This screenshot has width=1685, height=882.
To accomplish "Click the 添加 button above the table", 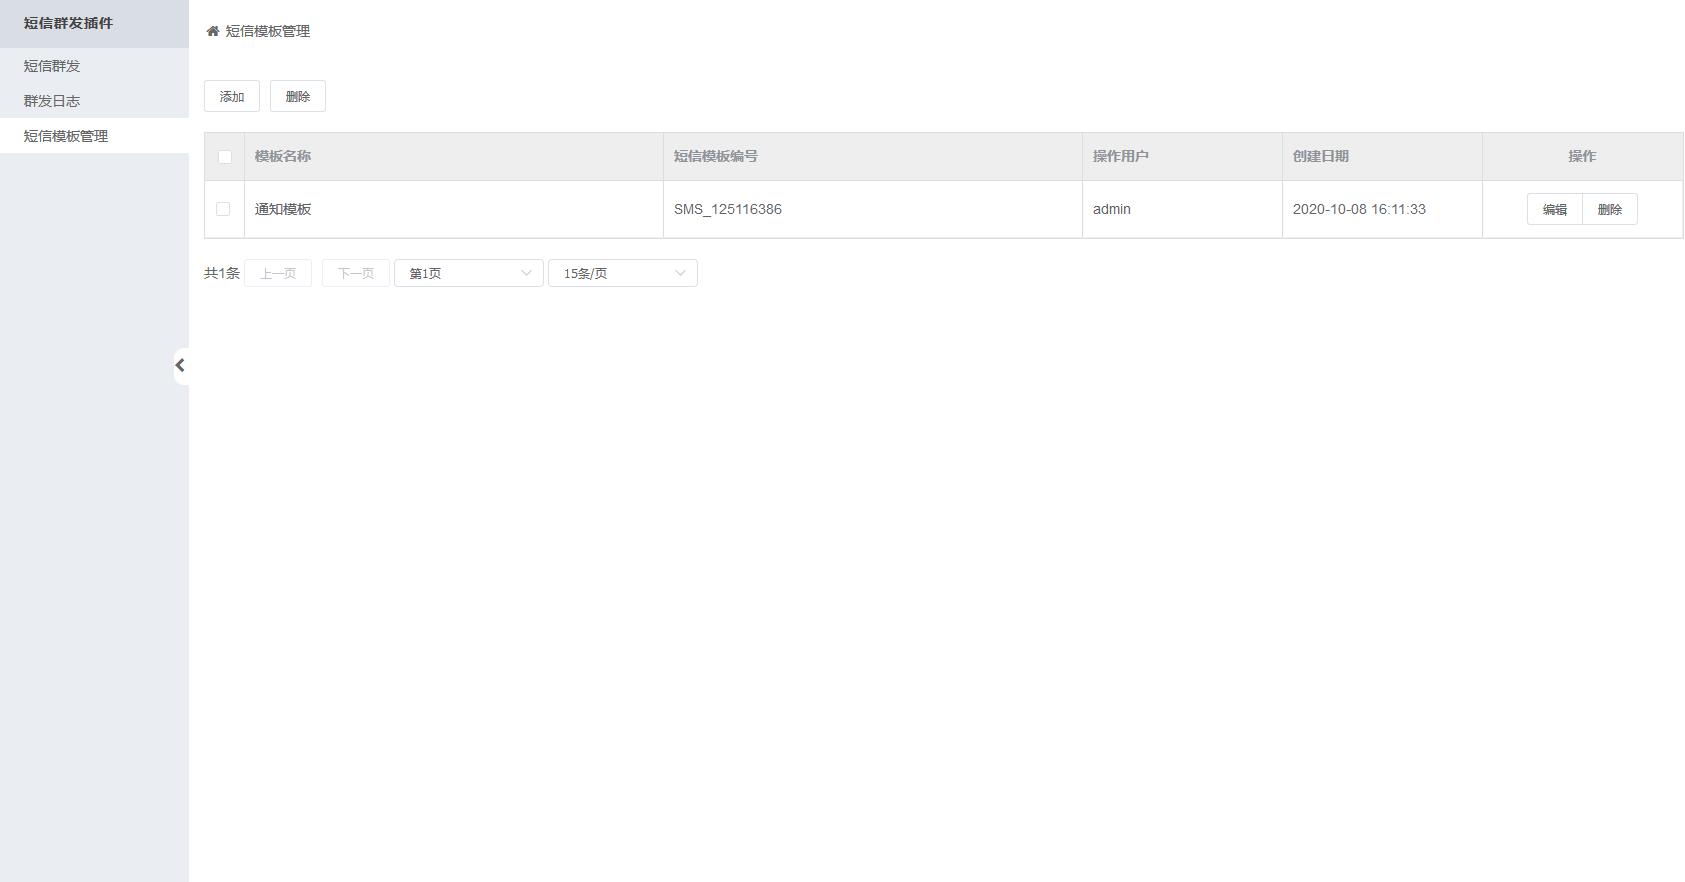I will coord(232,96).
